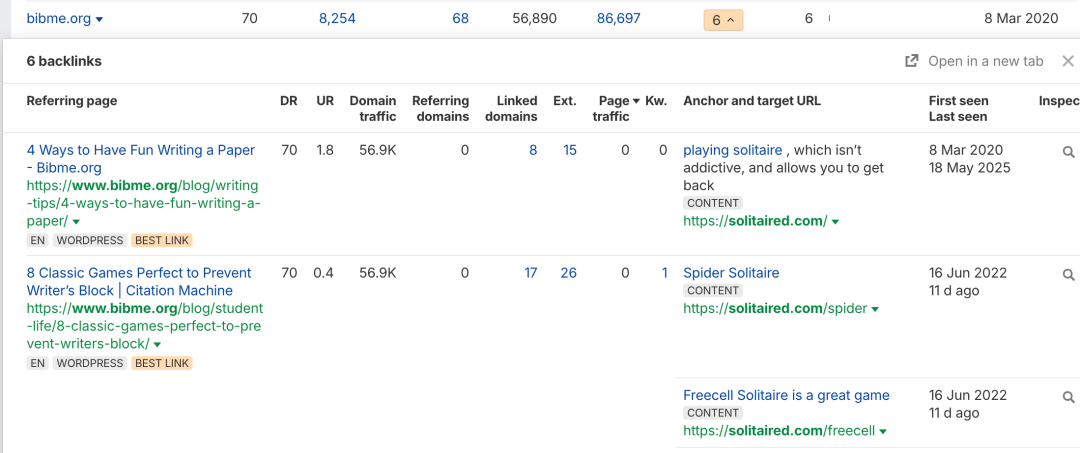Click the DR column header
1080x453 pixels.
[x=289, y=101]
